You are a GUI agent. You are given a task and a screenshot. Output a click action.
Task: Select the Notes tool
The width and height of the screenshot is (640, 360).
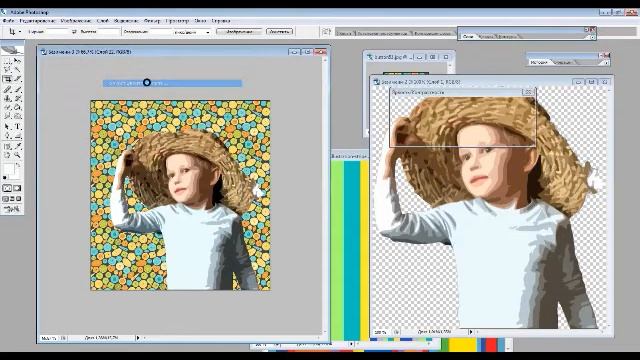point(7,146)
